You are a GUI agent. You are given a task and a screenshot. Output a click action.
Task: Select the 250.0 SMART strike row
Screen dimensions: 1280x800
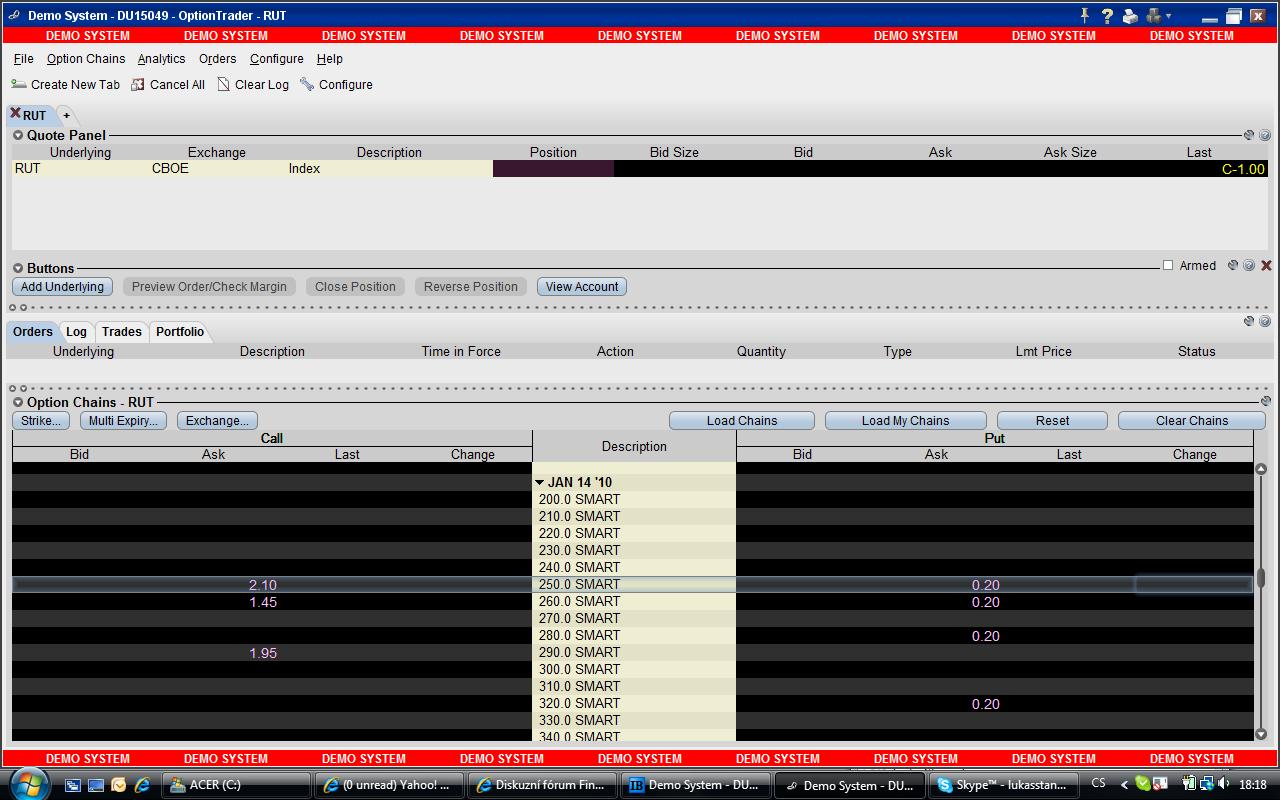pyautogui.click(x=634, y=584)
